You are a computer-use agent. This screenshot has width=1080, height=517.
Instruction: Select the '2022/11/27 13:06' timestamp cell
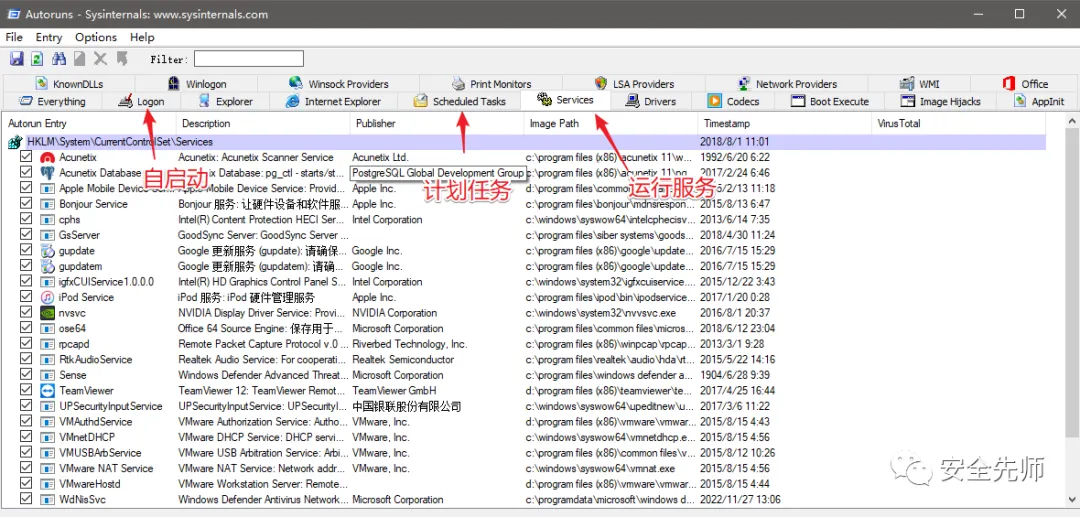(740, 500)
